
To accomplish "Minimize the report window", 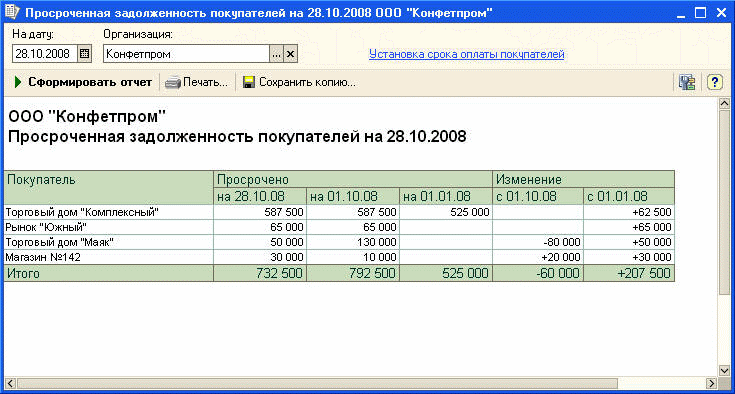I will pyautogui.click(x=681, y=13).
